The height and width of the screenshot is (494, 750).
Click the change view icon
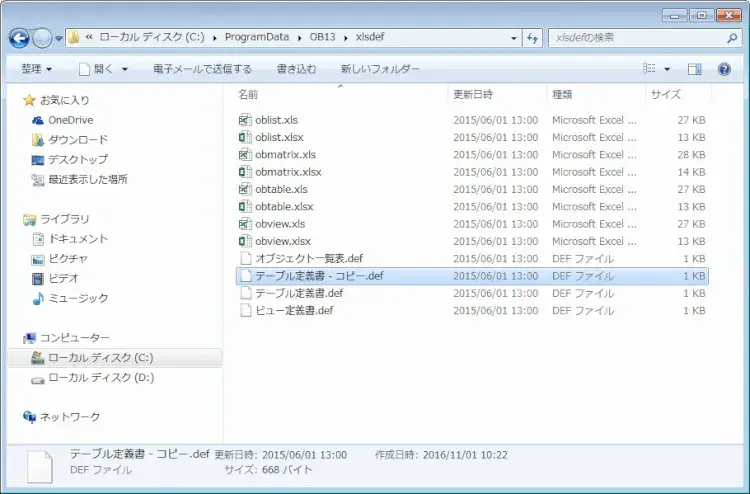tap(649, 69)
